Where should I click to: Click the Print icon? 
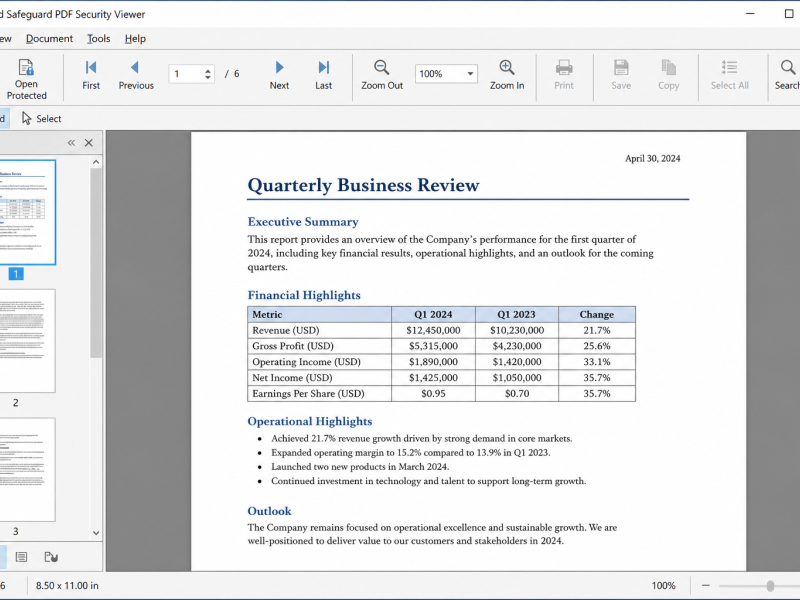tap(564, 67)
